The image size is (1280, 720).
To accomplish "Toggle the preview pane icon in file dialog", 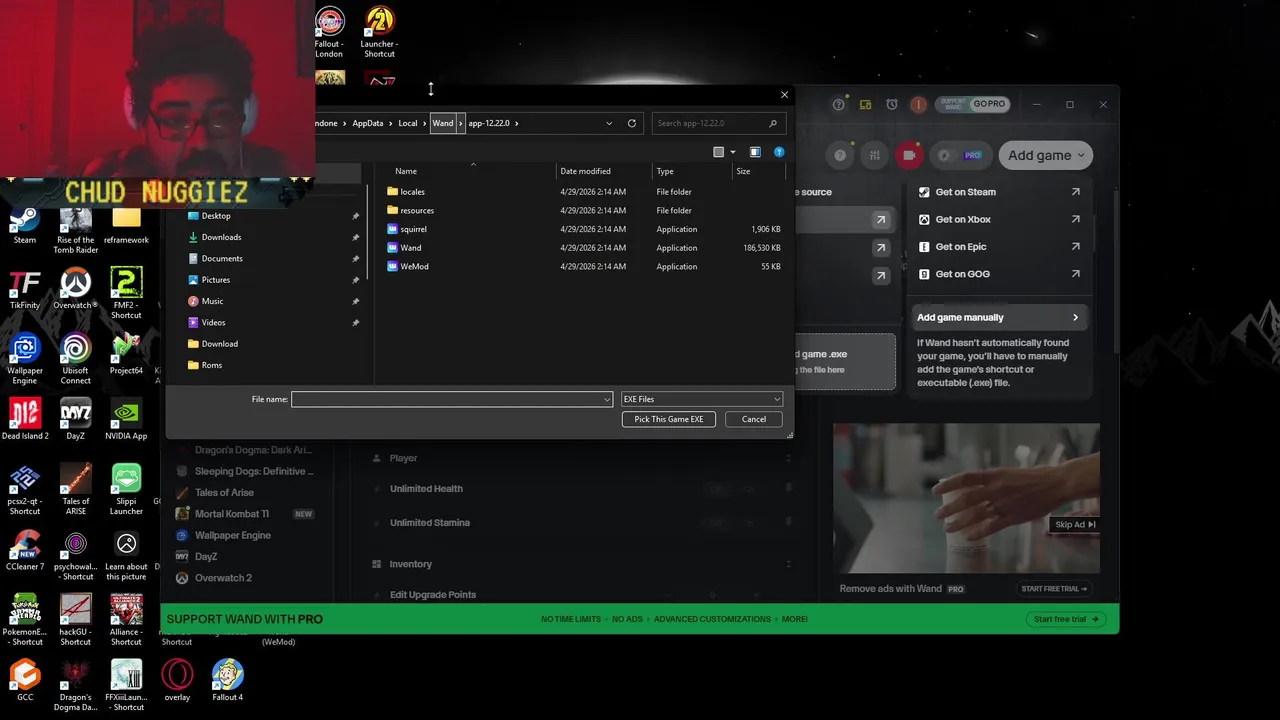I will 755,152.
